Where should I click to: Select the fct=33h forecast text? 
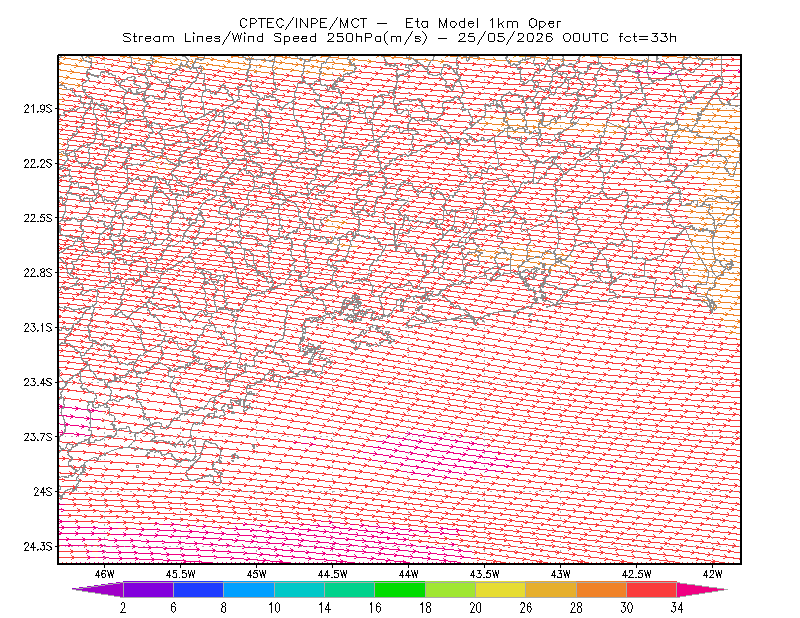pos(647,38)
